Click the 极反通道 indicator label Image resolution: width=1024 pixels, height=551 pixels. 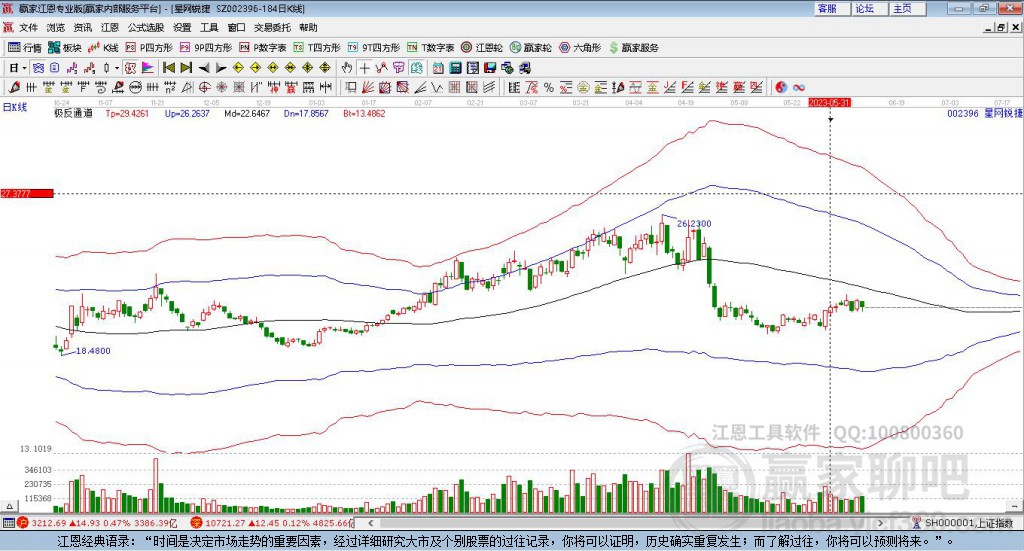coord(73,113)
